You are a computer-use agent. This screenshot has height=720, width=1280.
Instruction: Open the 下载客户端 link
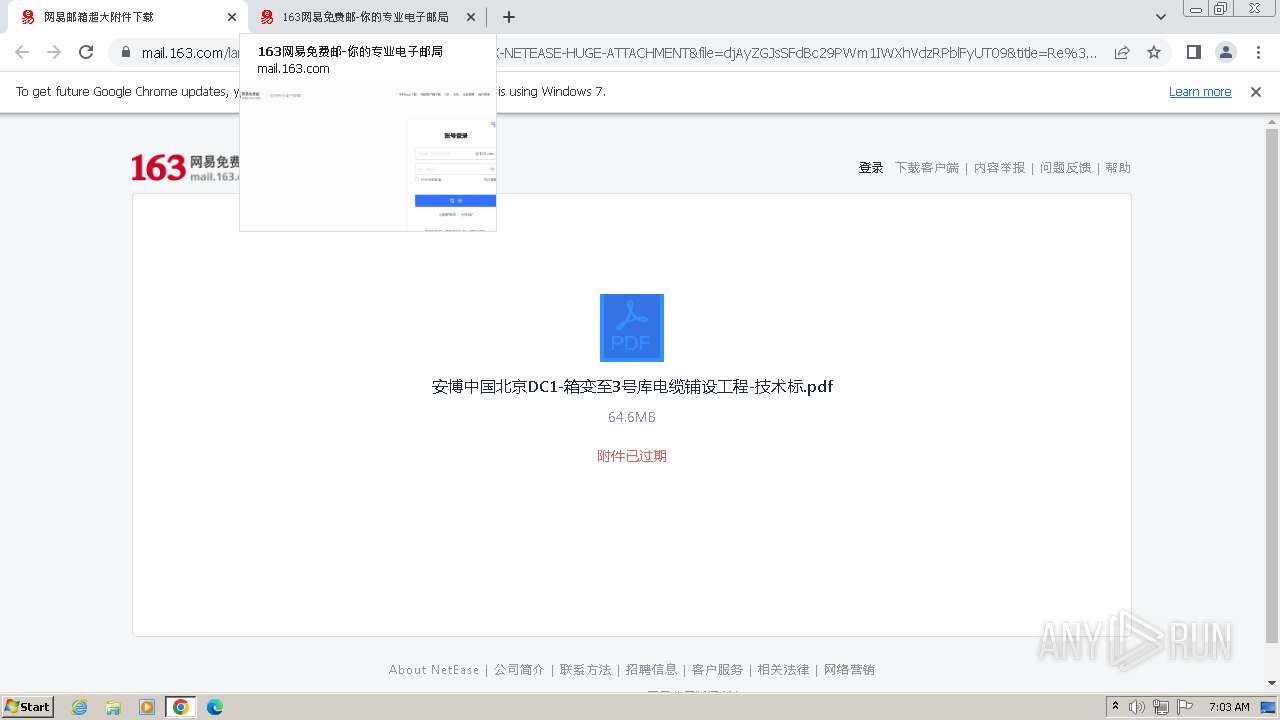click(927, 168)
